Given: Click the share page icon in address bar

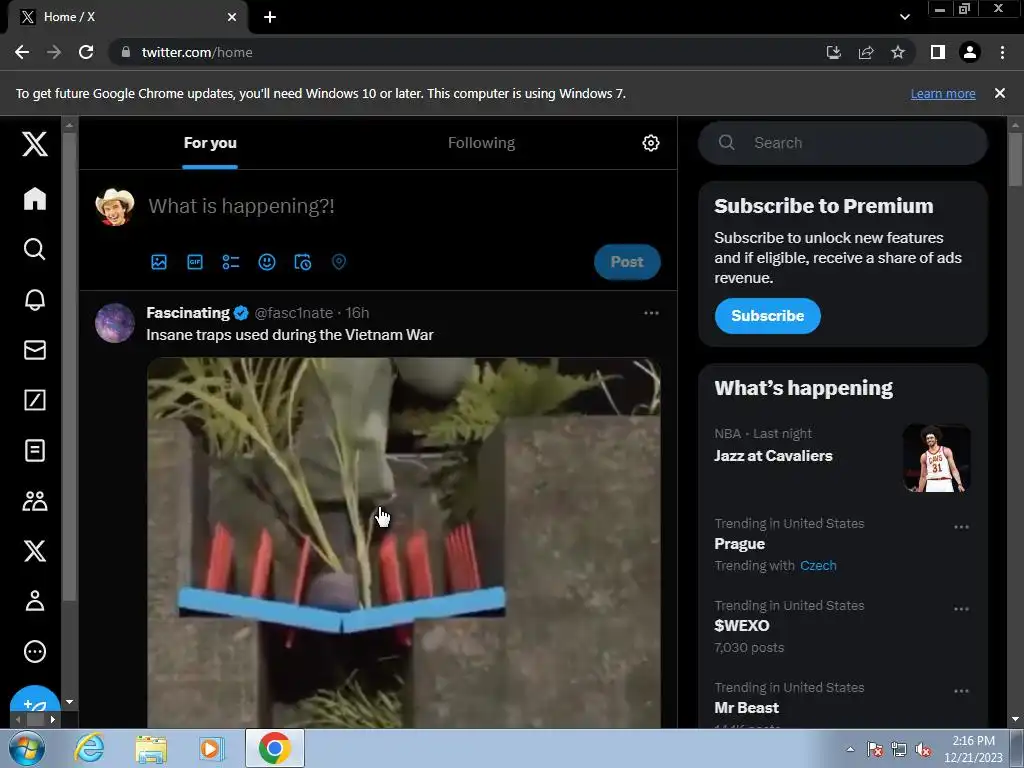Looking at the screenshot, I should point(866,52).
